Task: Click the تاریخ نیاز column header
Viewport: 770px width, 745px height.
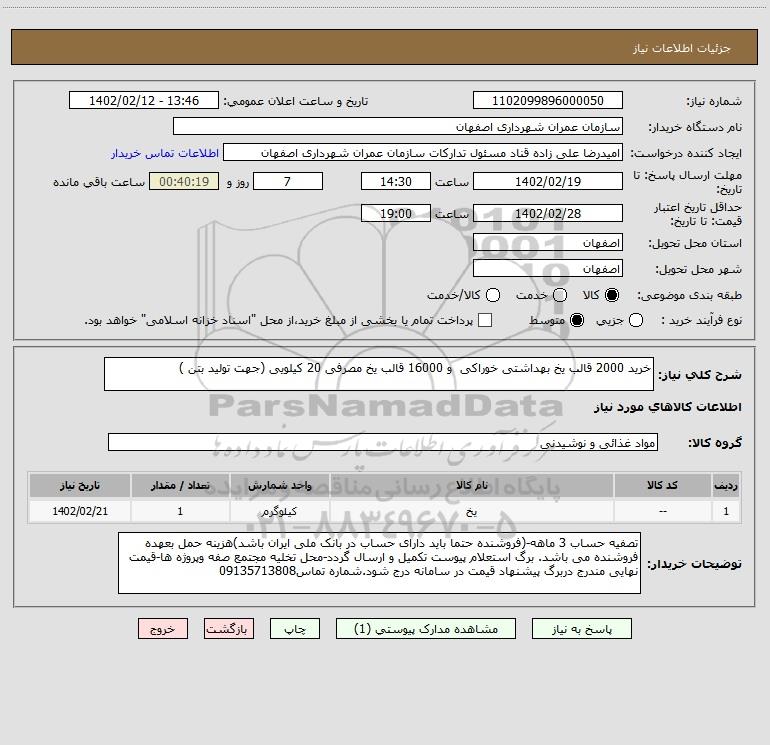Action: [x=80, y=486]
